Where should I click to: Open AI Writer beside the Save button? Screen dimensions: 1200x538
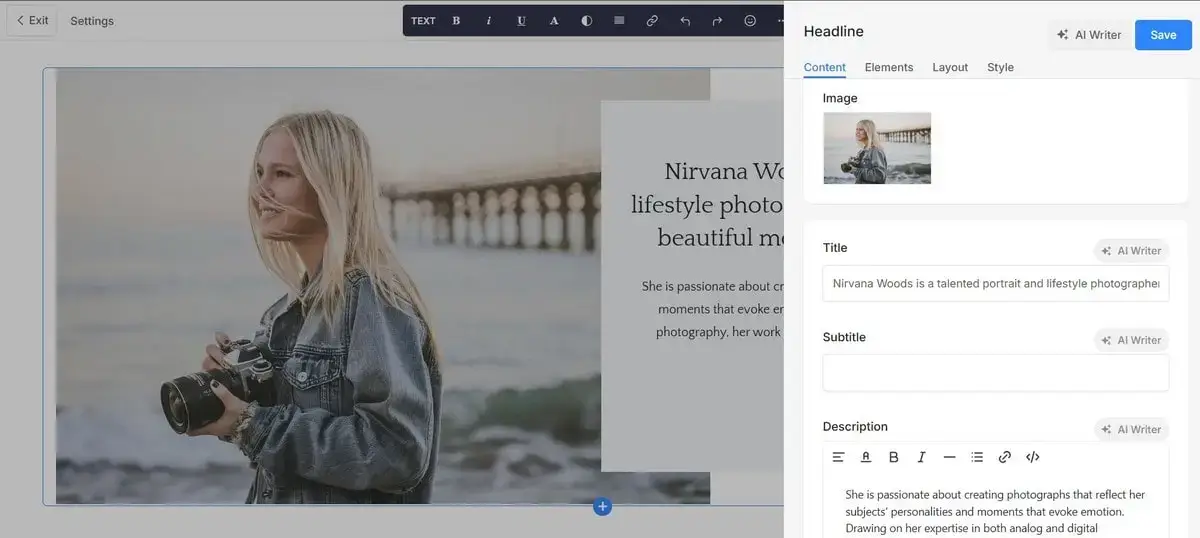click(1089, 34)
